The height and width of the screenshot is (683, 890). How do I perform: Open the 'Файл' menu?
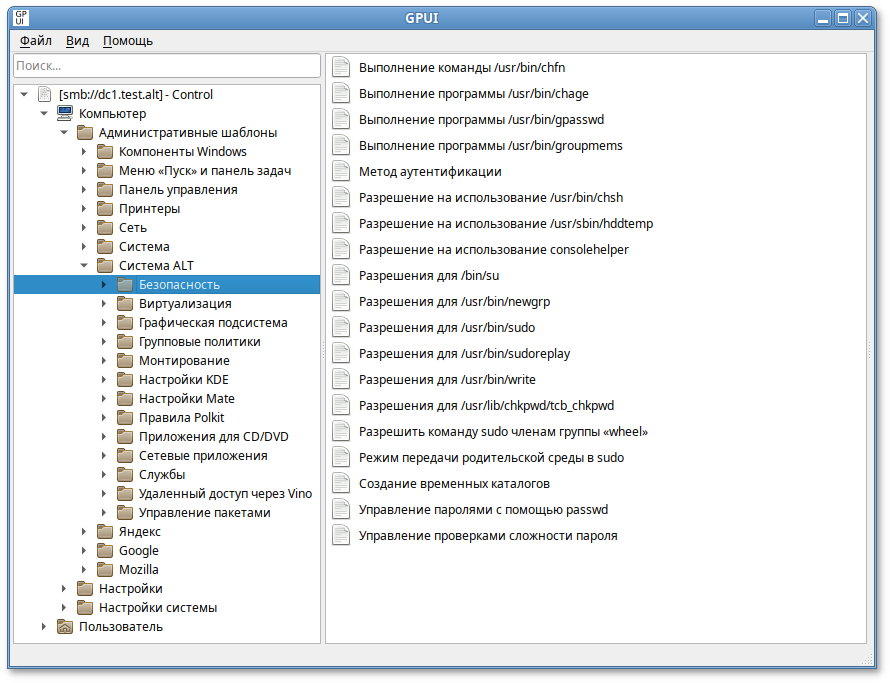pos(36,41)
